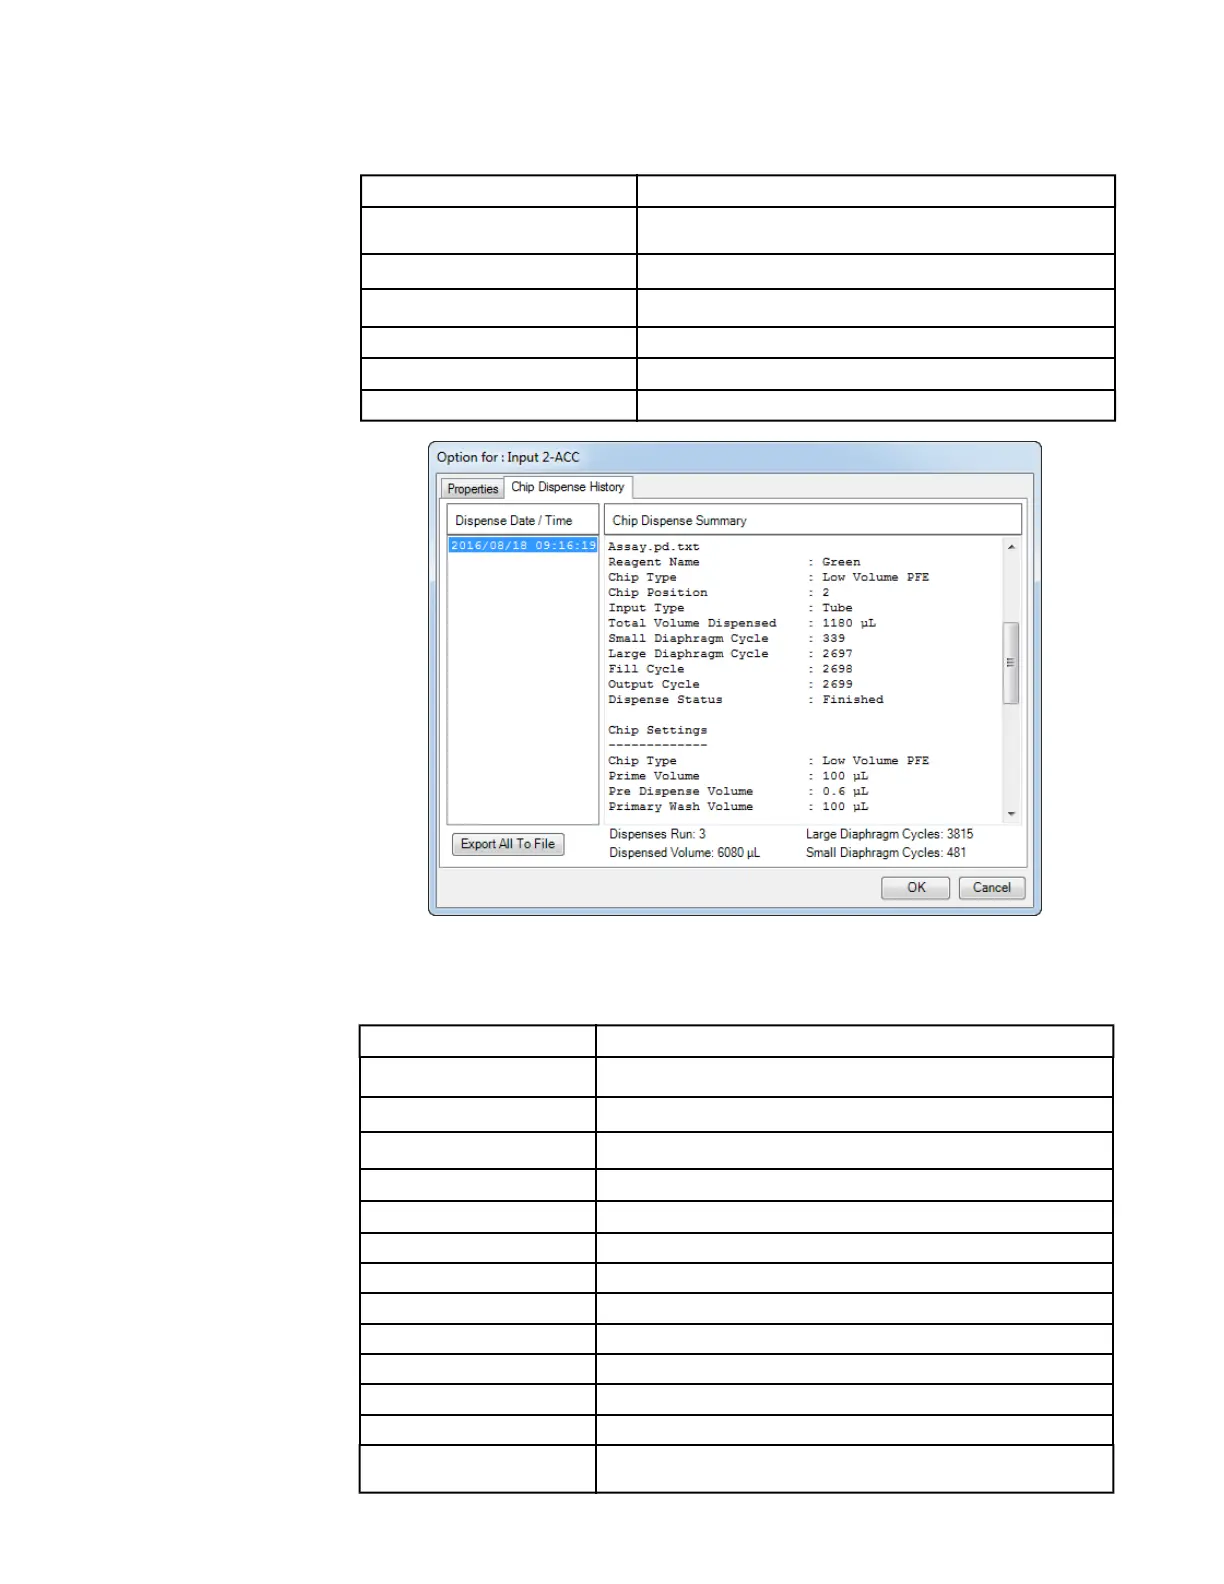Click the Dispenses Run: 3 label
The width and height of the screenshot is (1224, 1584).
[657, 834]
